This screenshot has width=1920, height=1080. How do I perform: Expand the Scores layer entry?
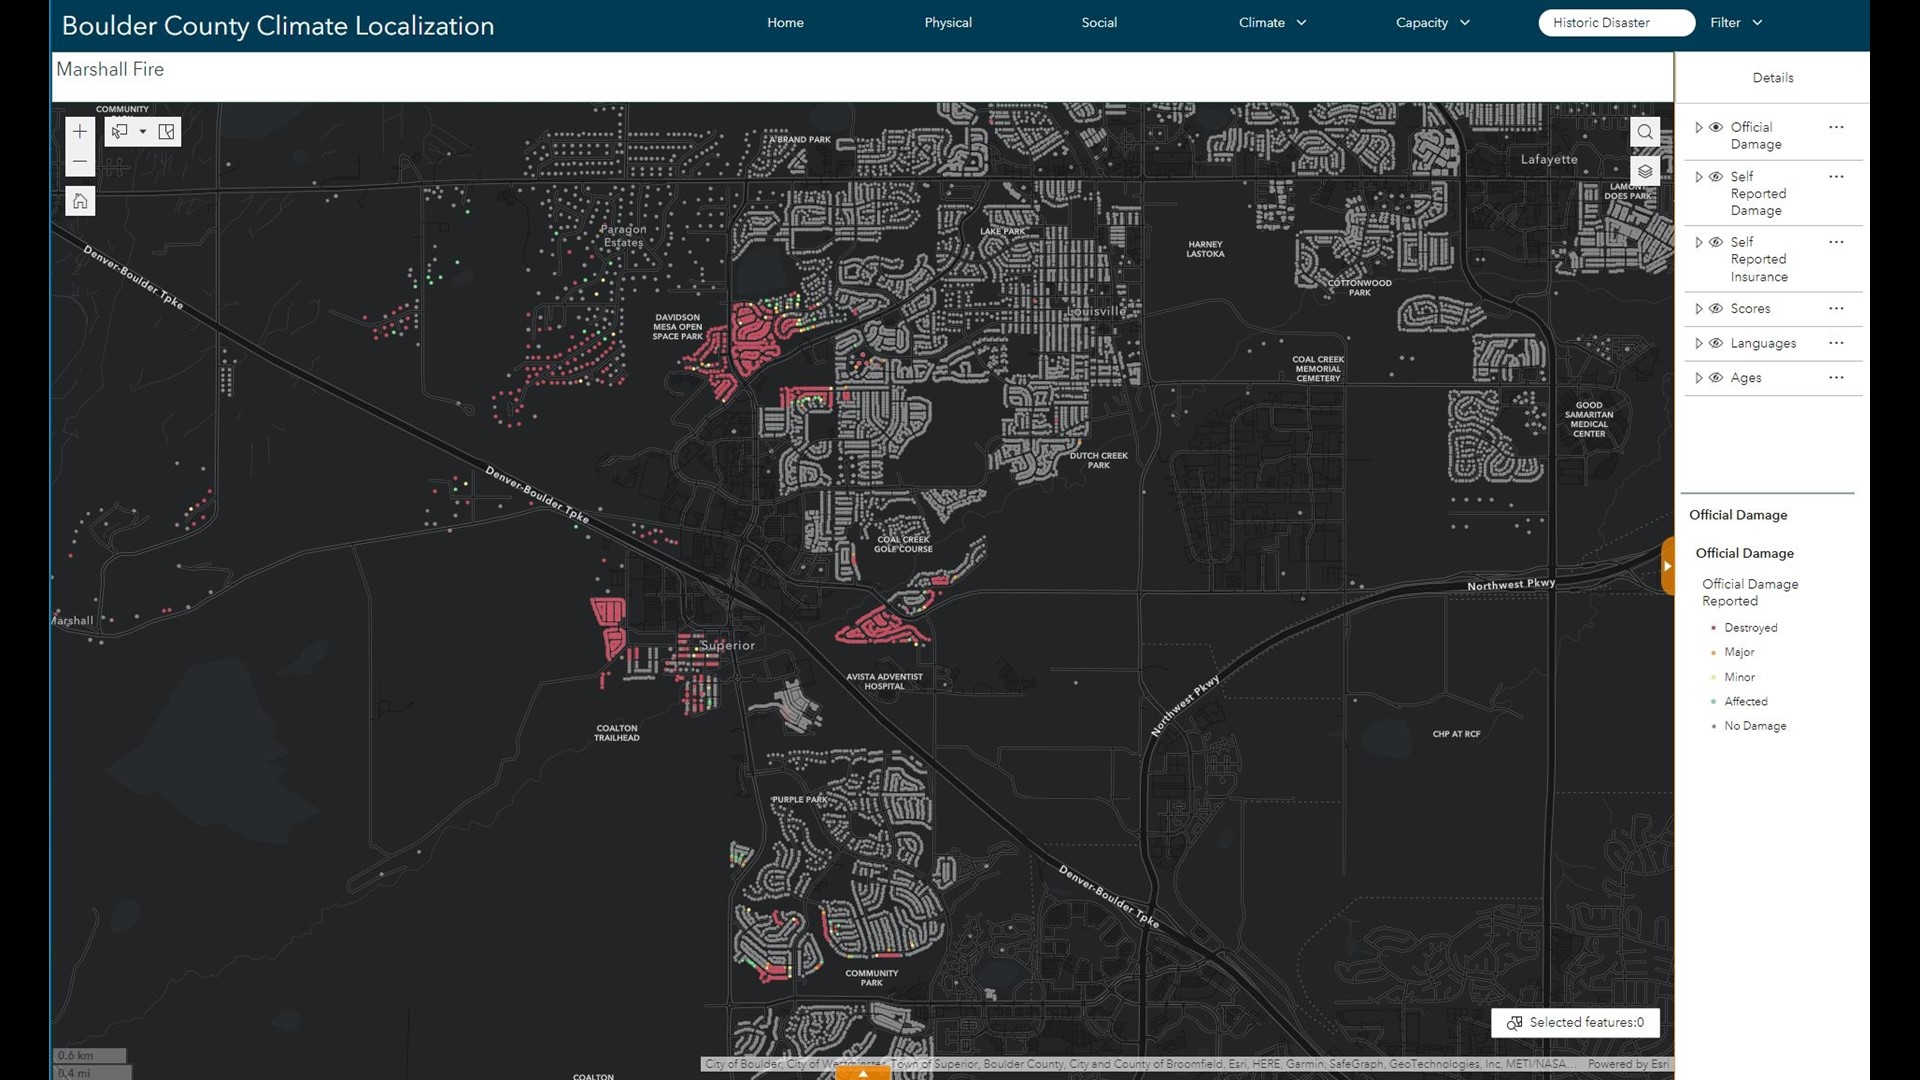coord(1699,309)
